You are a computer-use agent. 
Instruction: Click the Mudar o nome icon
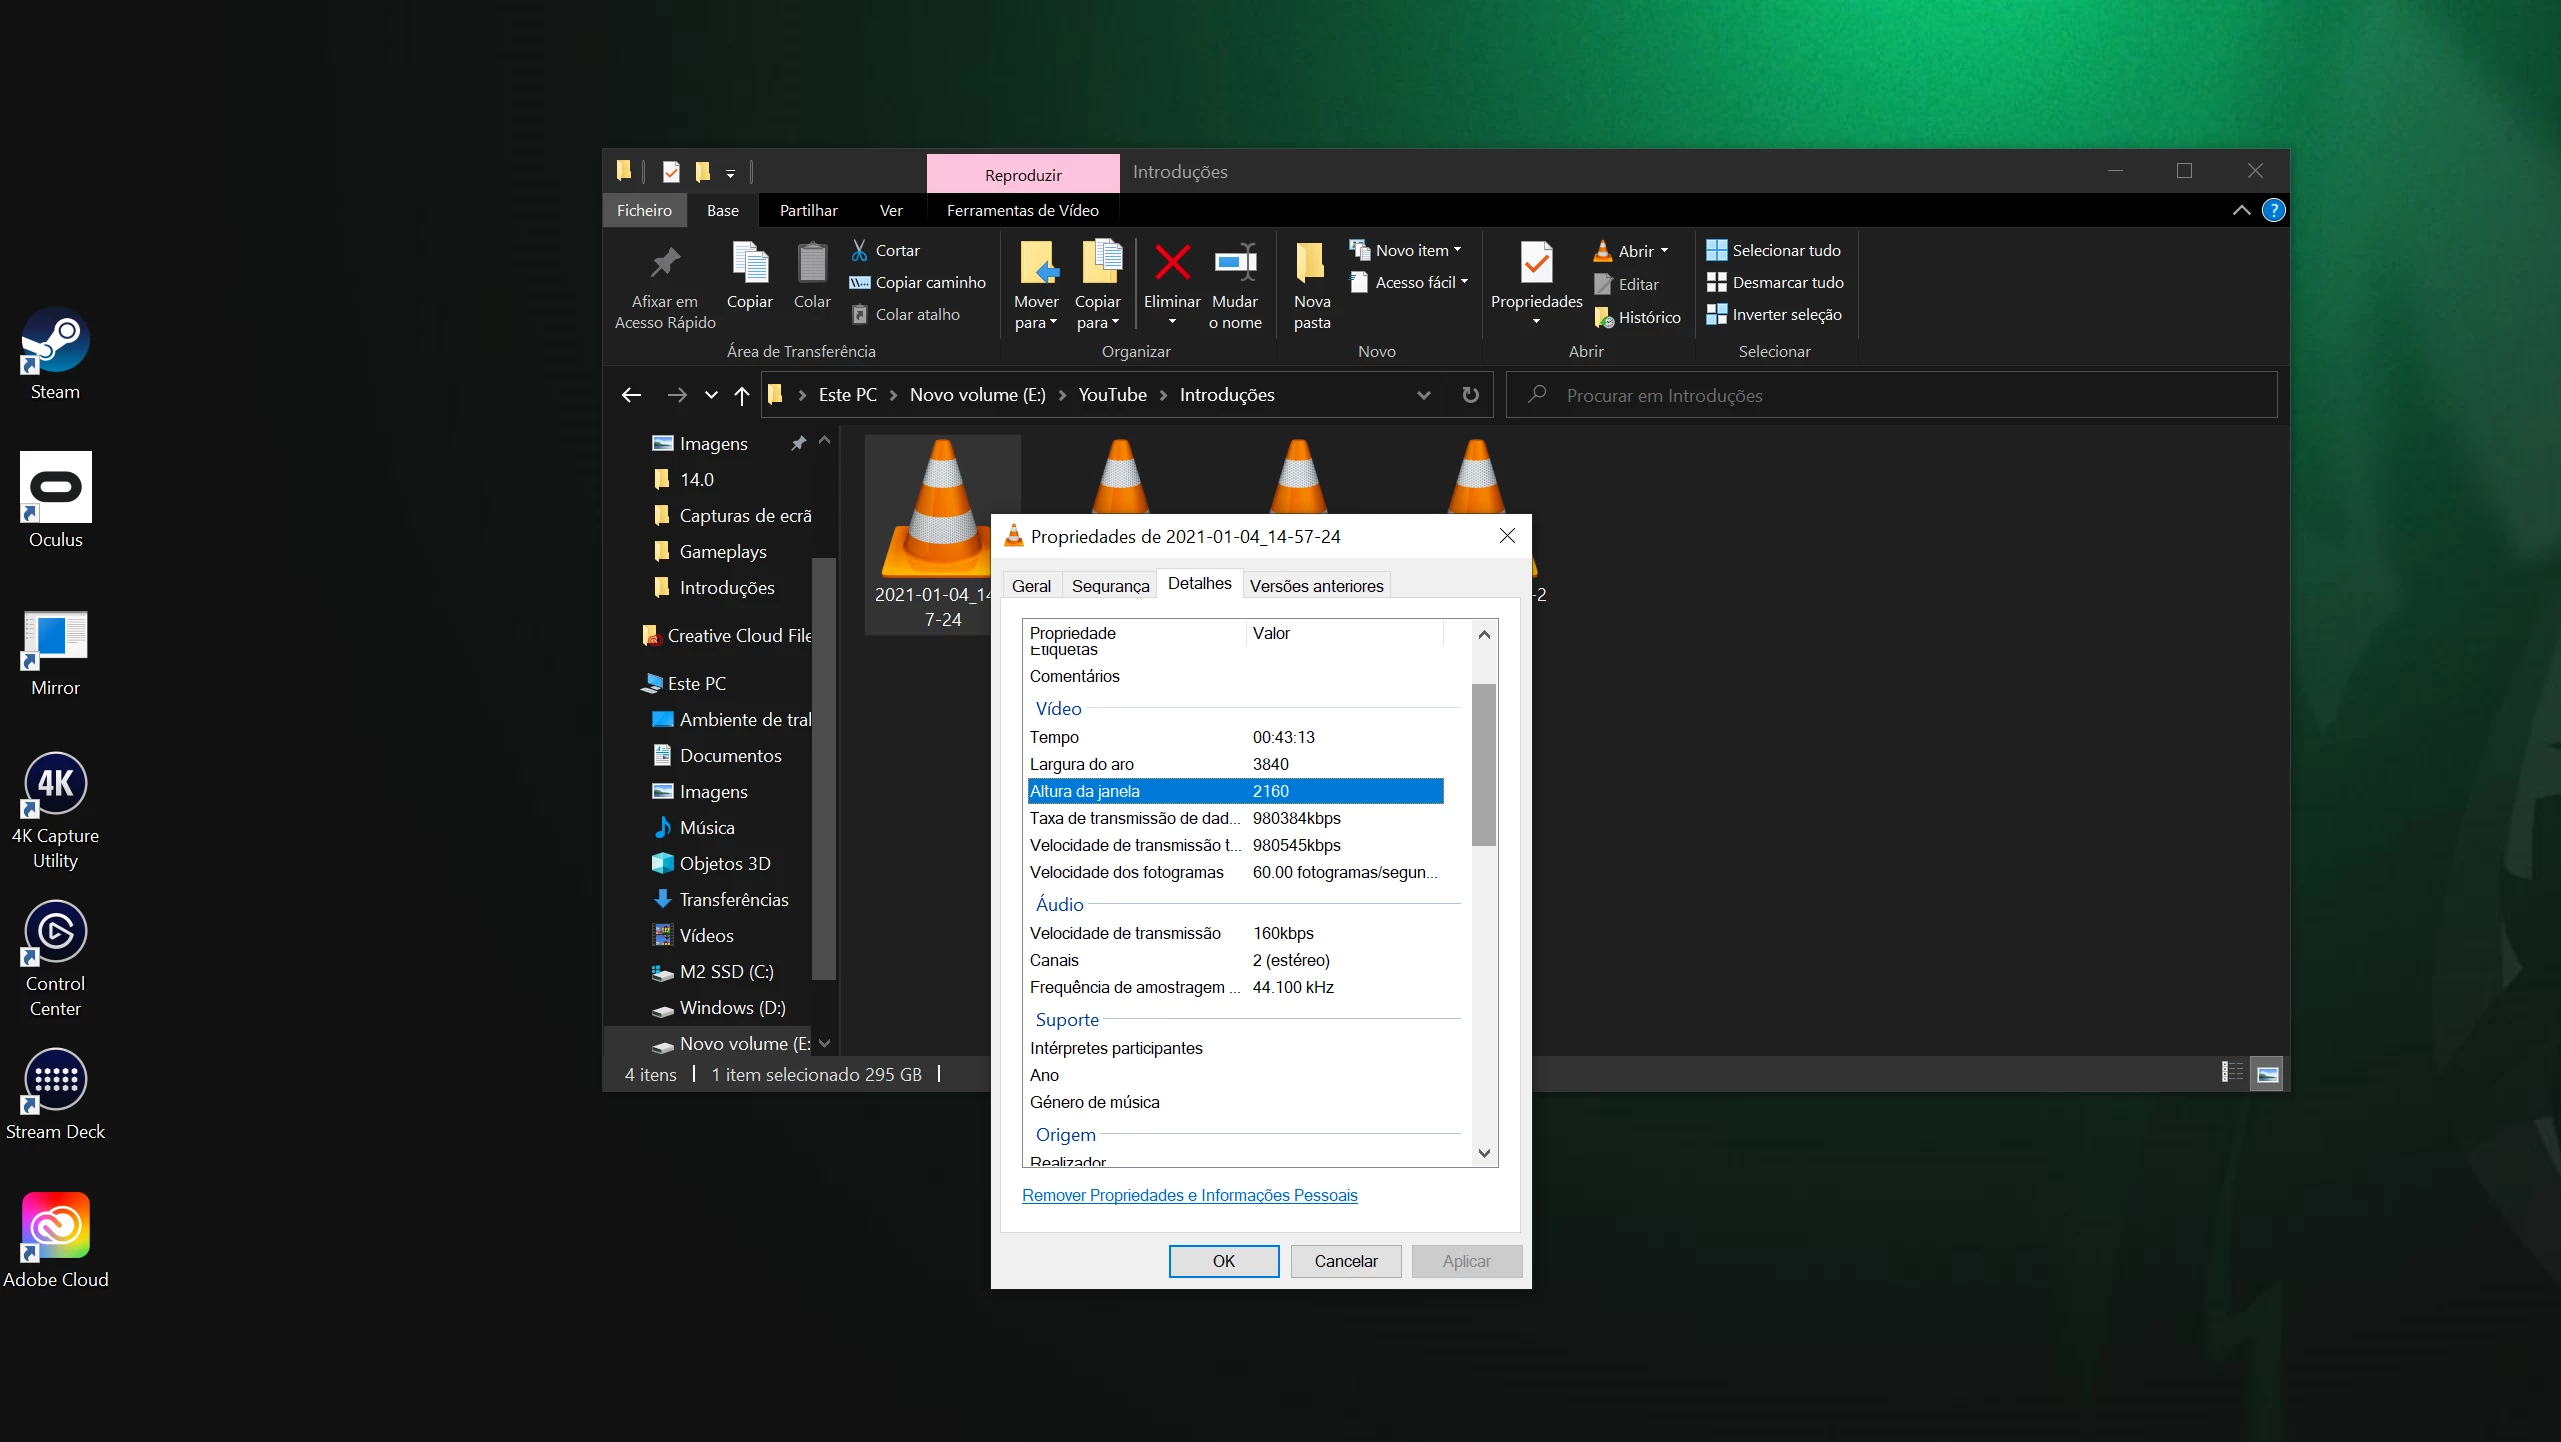[1235, 264]
